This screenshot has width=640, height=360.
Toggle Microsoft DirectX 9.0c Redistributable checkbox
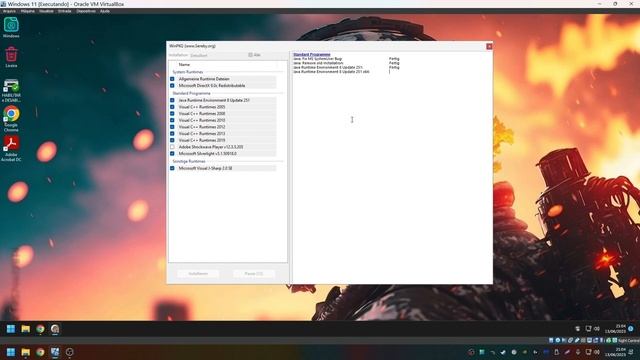tap(172, 86)
